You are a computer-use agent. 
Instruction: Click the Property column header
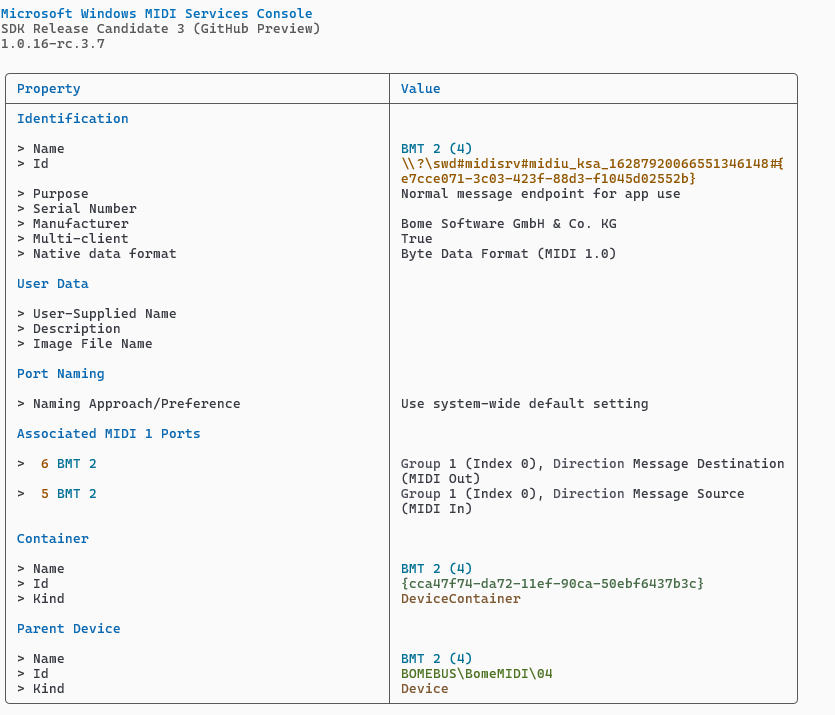click(x=48, y=89)
